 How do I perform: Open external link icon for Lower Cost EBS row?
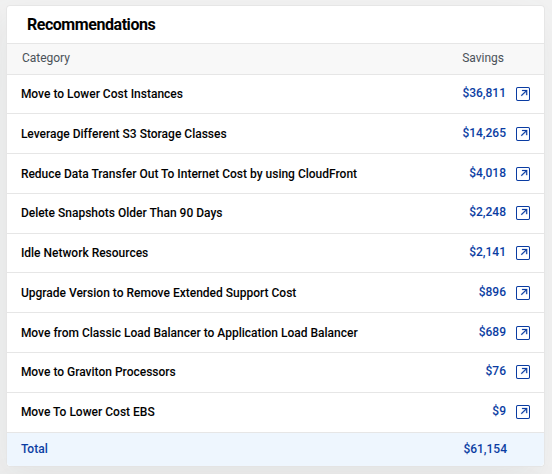point(523,412)
